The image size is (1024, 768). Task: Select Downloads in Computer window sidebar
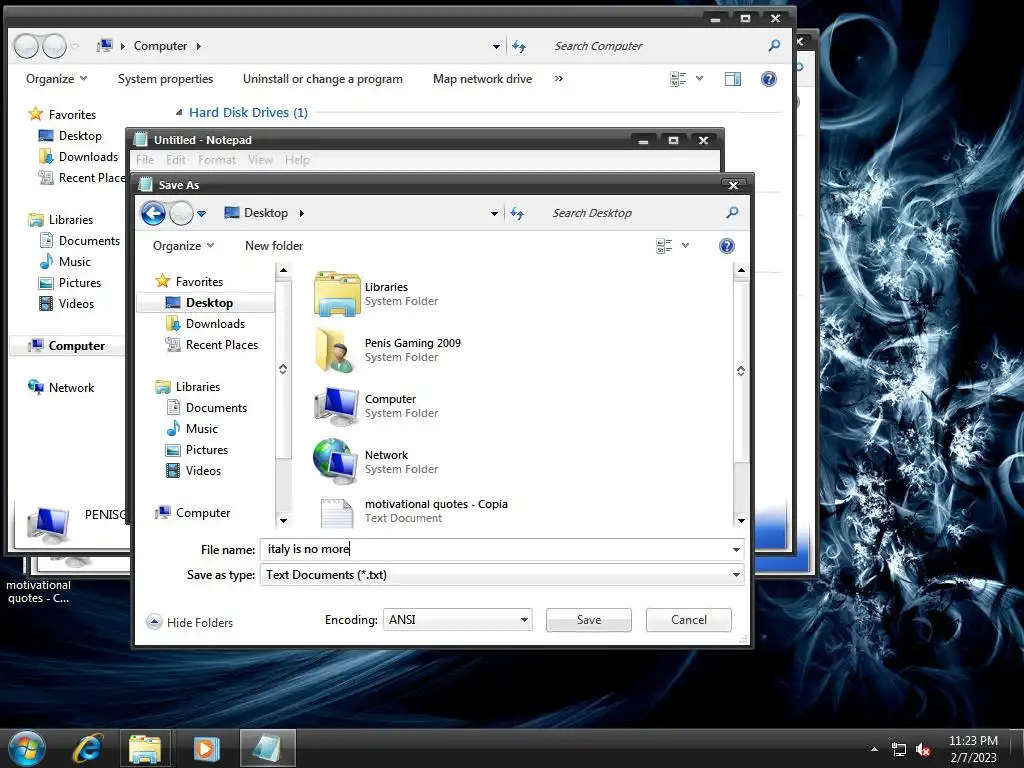(x=78, y=157)
